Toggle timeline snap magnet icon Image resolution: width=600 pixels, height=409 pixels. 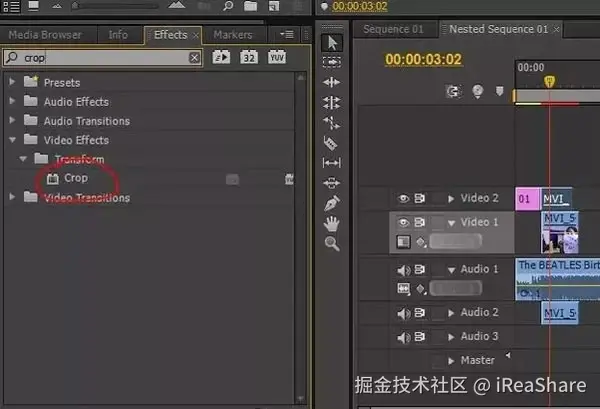(x=453, y=91)
